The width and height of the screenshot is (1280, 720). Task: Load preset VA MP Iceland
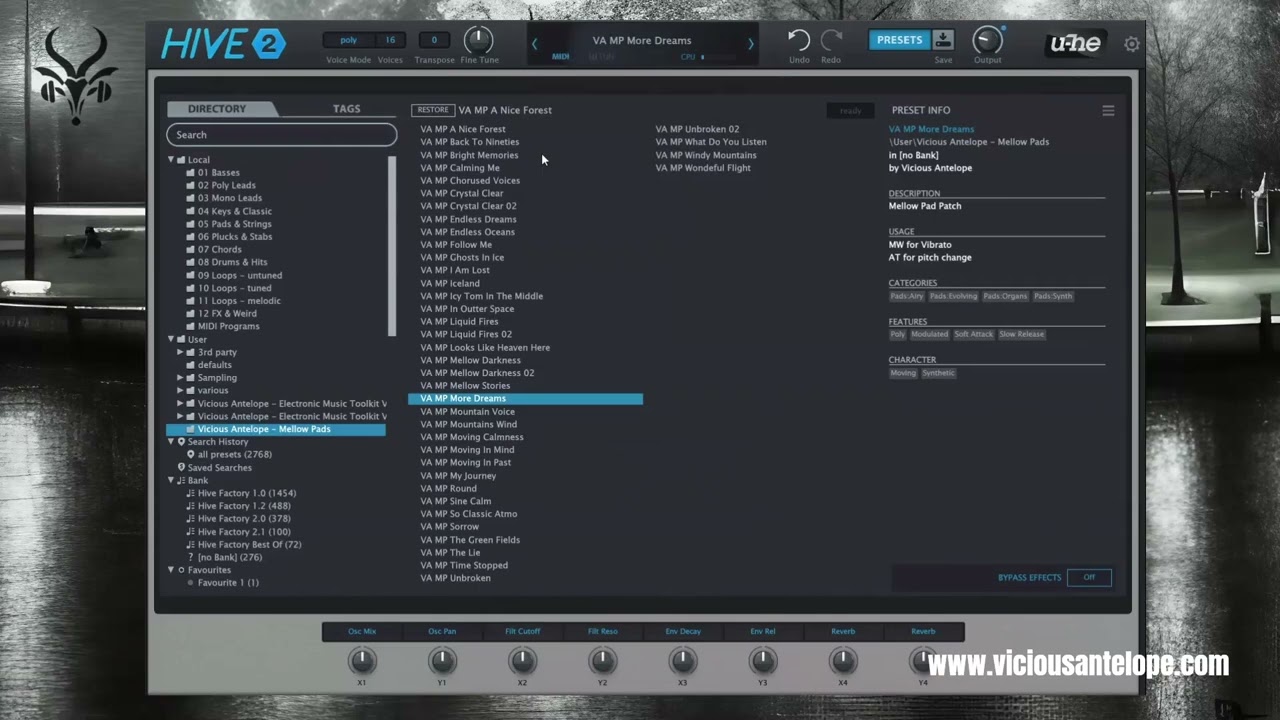(x=450, y=283)
